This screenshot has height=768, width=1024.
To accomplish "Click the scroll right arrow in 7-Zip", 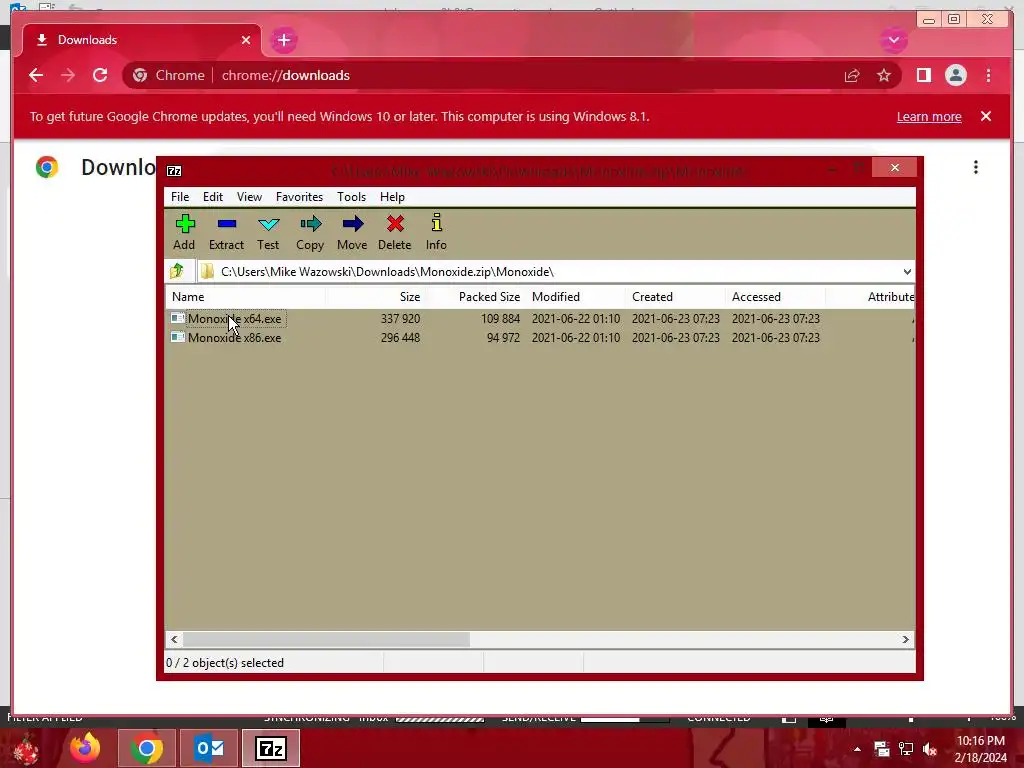I will (905, 639).
